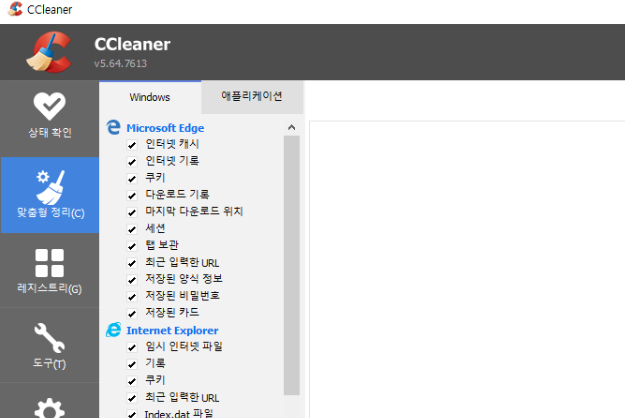Click the Microsoft Edge browser icon
Viewport: 625px width, 418px height.
pos(113,128)
